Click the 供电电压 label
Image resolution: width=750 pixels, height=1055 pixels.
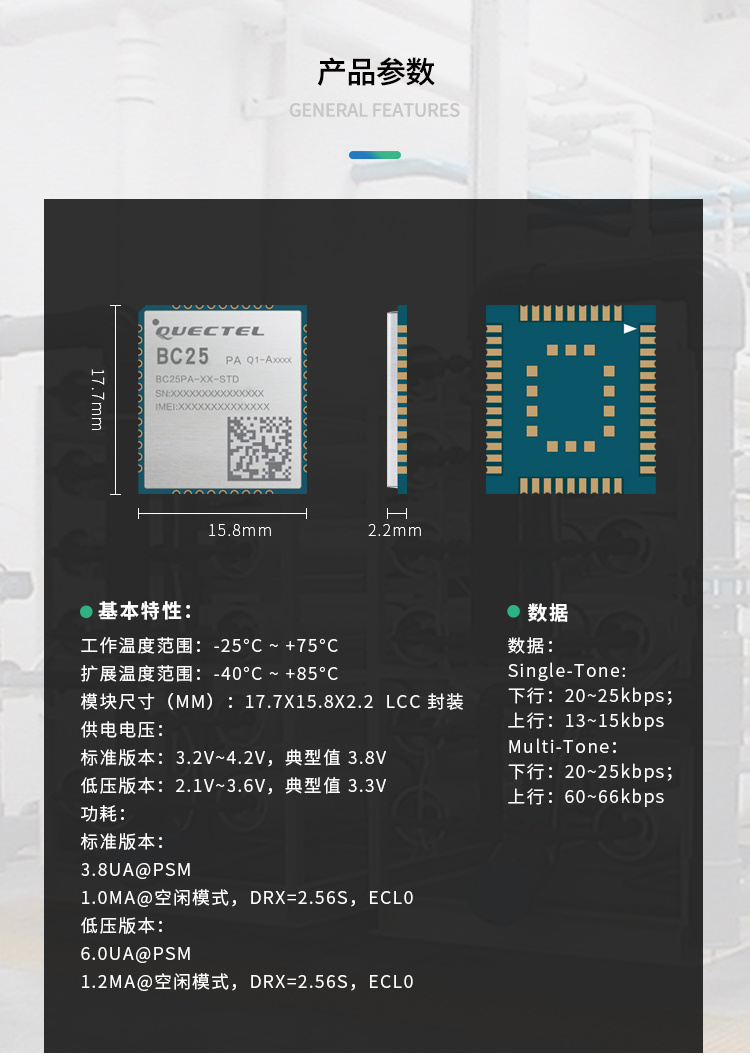pyautogui.click(x=122, y=730)
